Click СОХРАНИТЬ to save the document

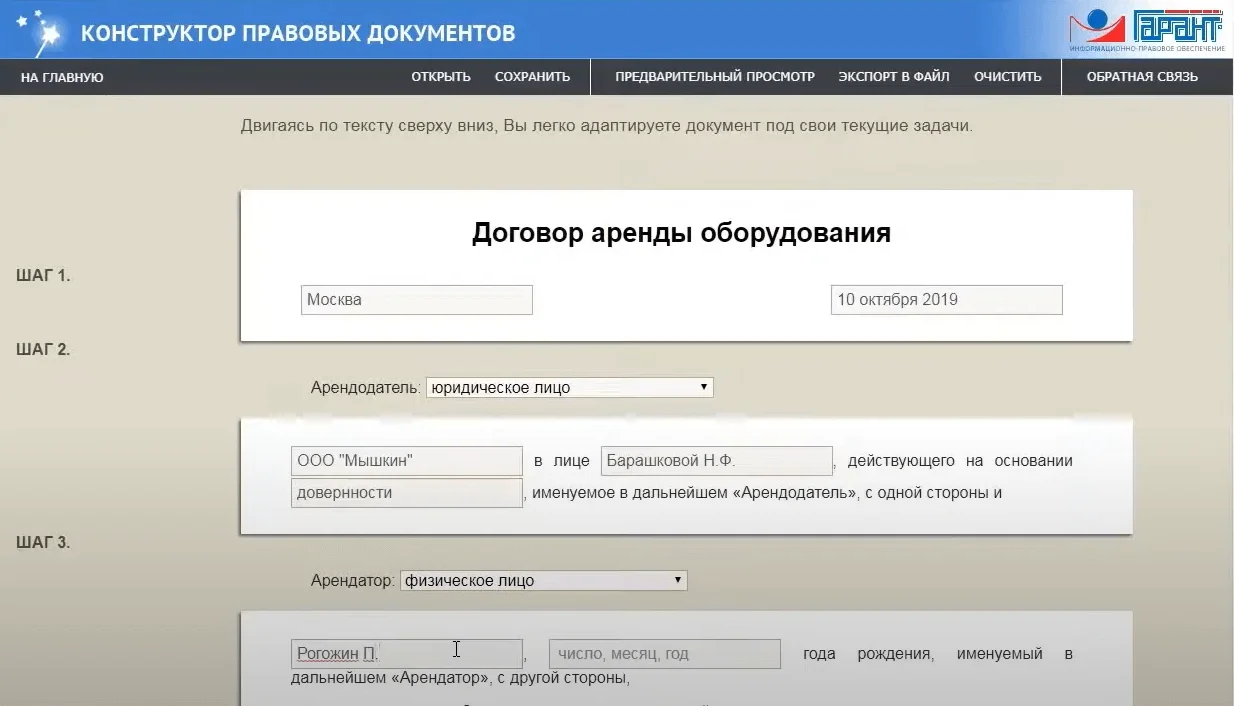pos(532,77)
